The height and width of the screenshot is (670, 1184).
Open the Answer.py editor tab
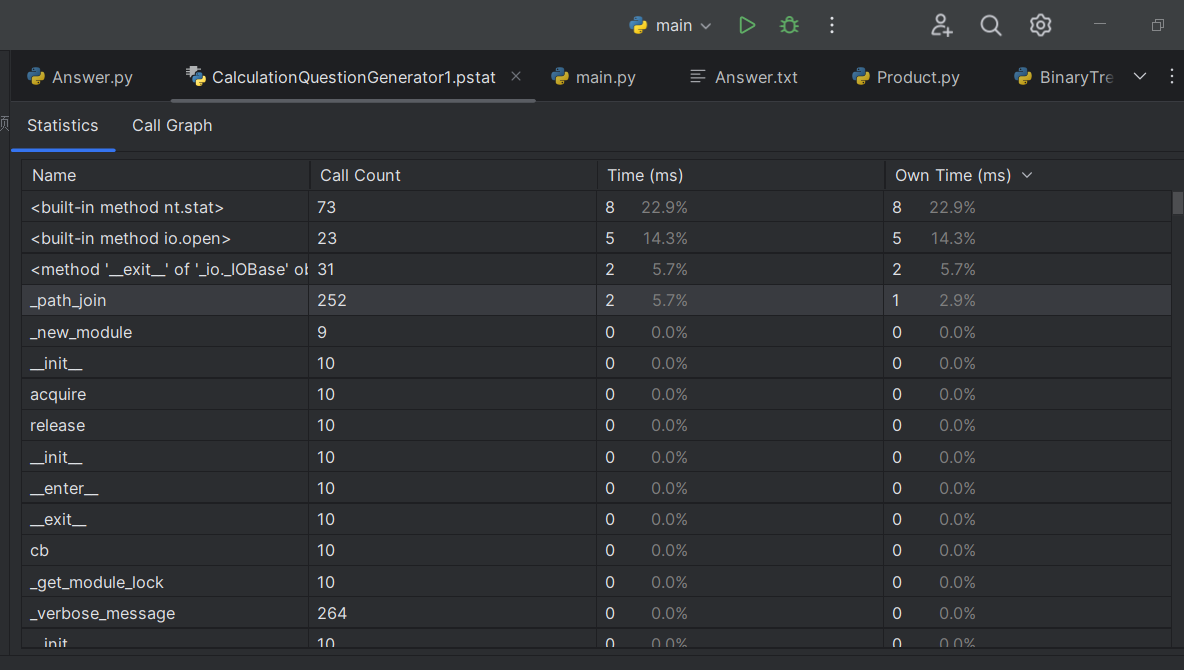click(x=80, y=77)
